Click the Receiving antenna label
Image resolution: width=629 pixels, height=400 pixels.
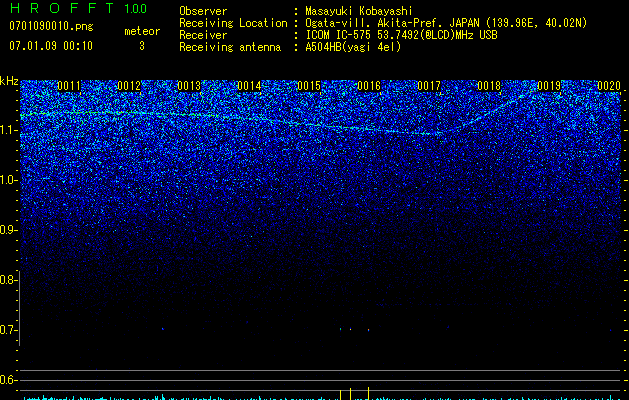tap(230, 47)
